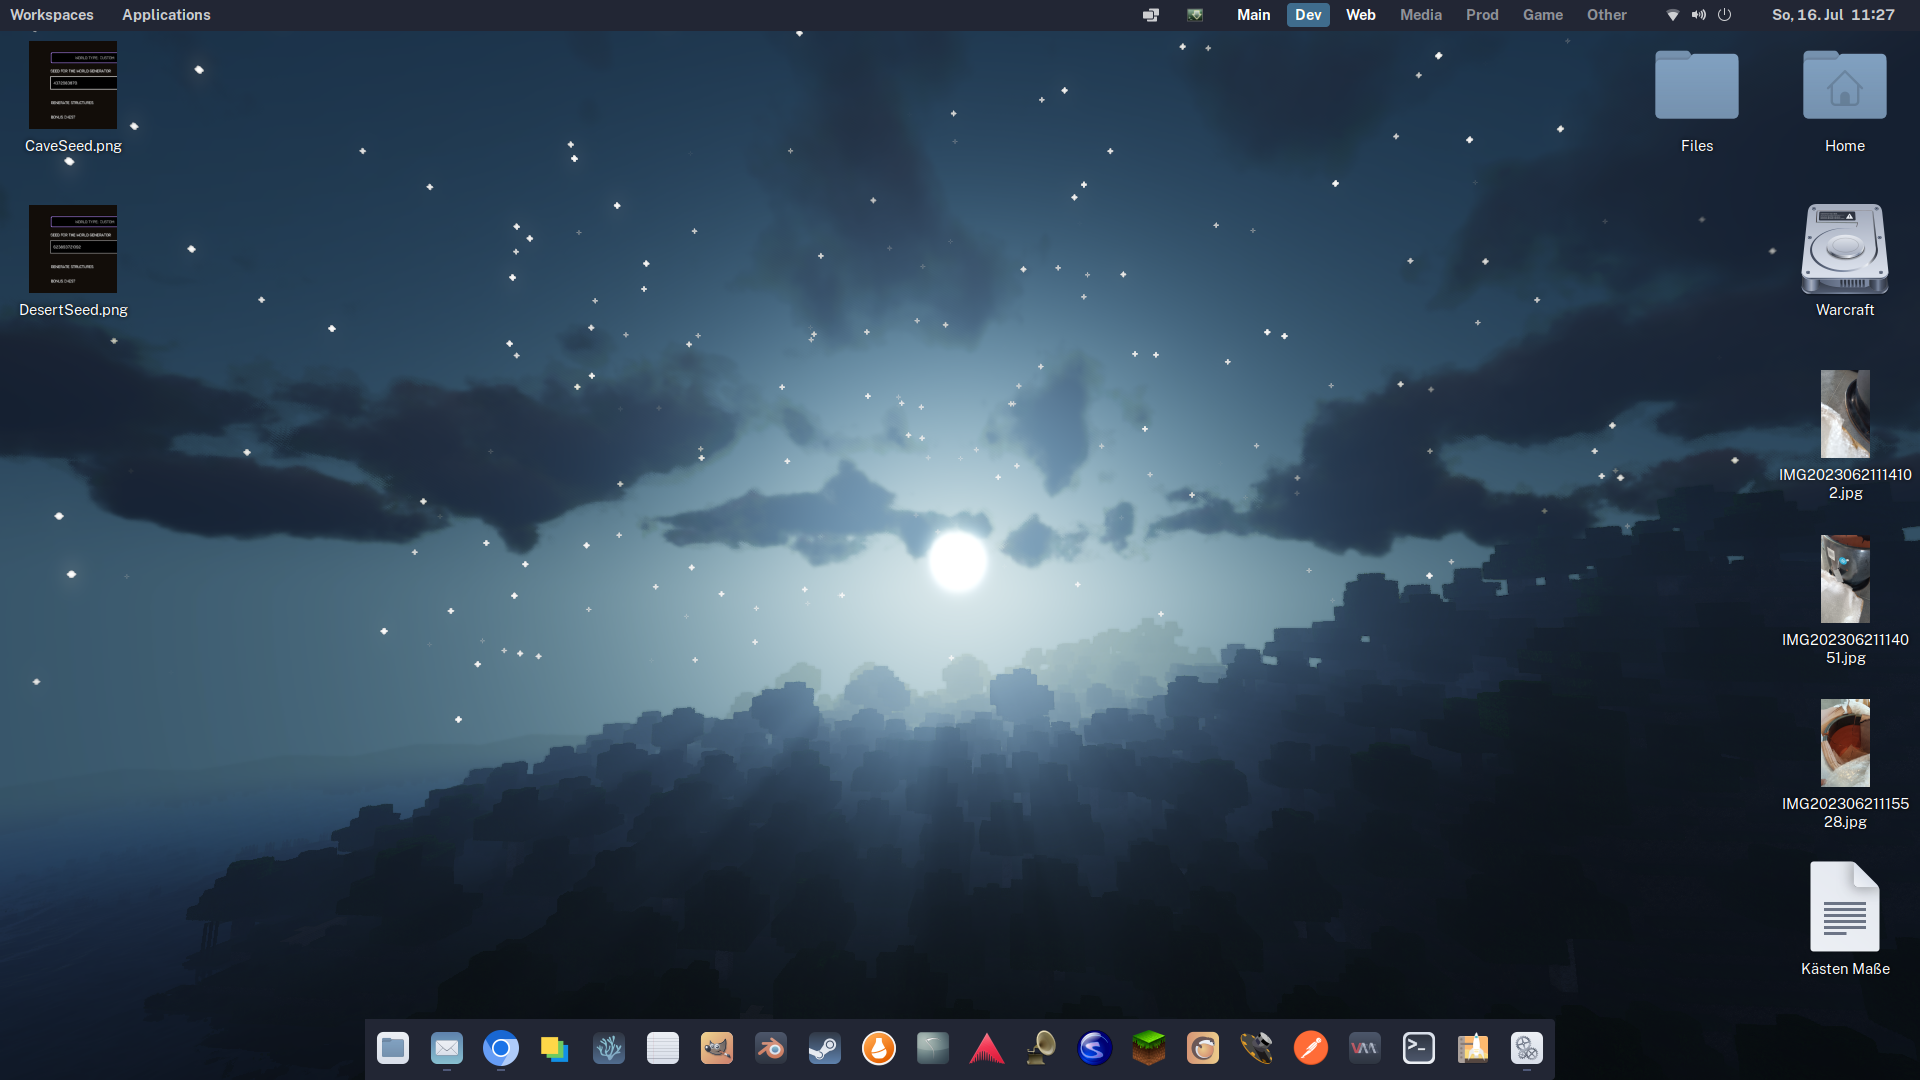The height and width of the screenshot is (1080, 1920).
Task: Launch the terminal from the dock
Action: point(1418,1048)
